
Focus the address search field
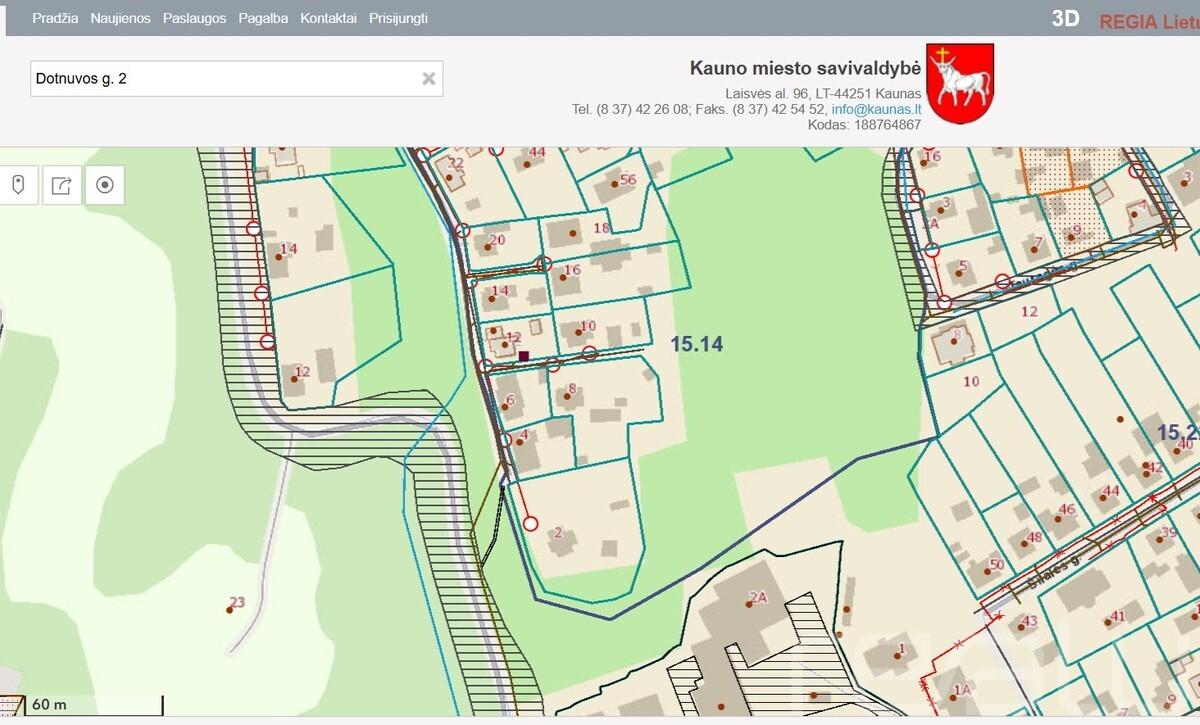[236, 78]
